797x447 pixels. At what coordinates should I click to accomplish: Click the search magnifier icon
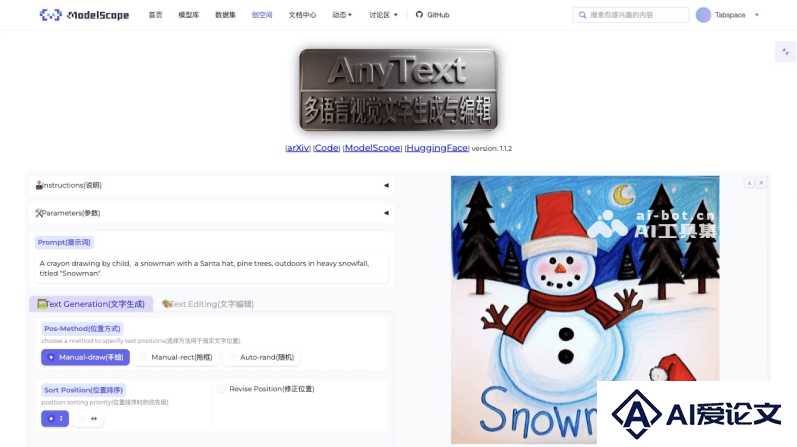(x=583, y=15)
